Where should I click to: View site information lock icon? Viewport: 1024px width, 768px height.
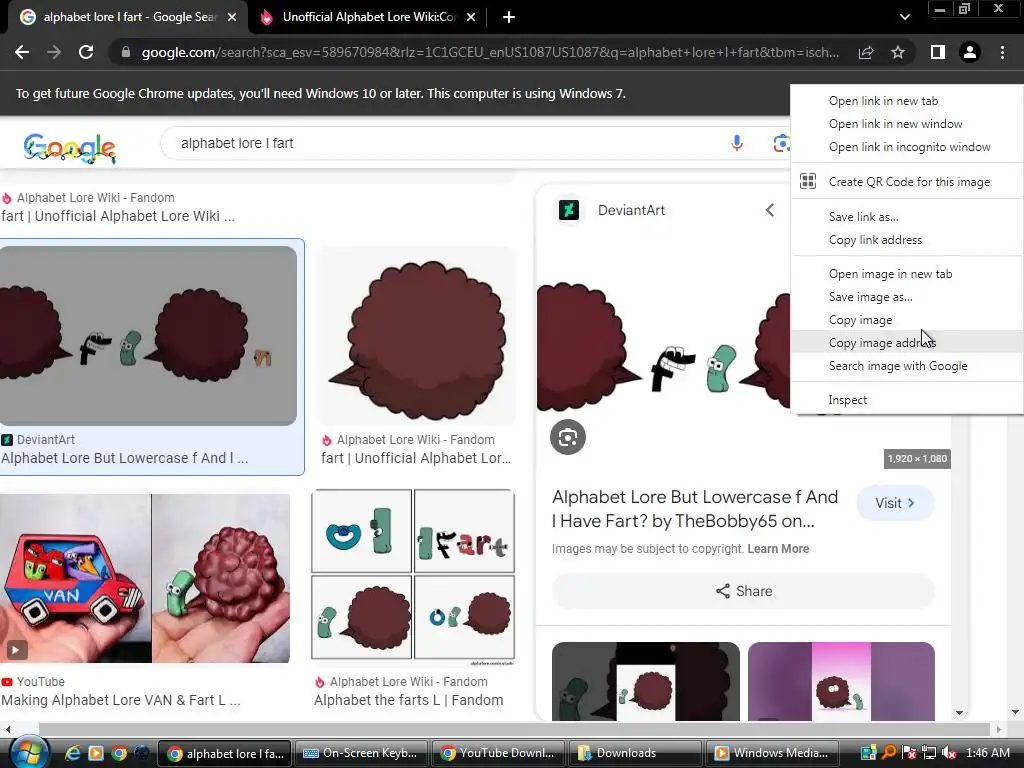(125, 52)
